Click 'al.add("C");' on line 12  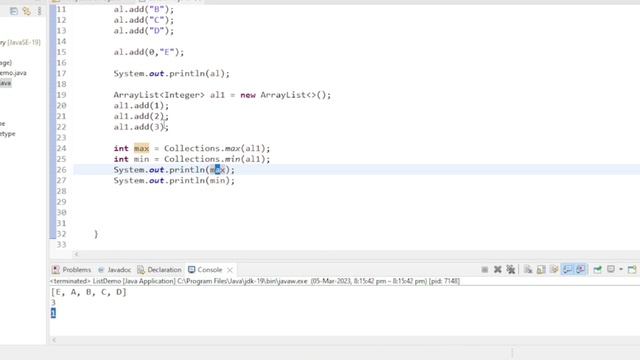[x=144, y=20]
